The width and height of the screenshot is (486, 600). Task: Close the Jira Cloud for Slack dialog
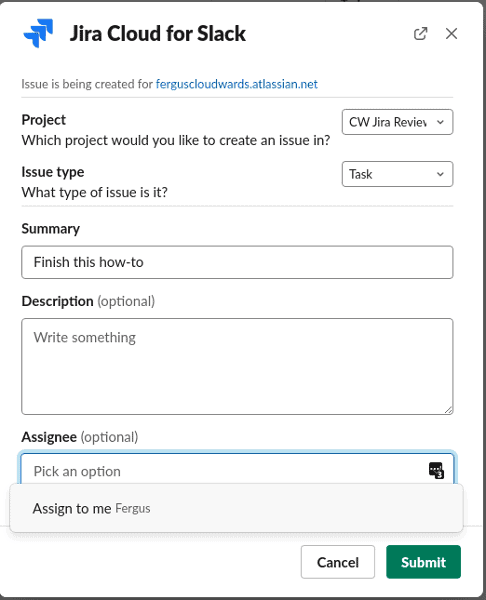tap(451, 33)
